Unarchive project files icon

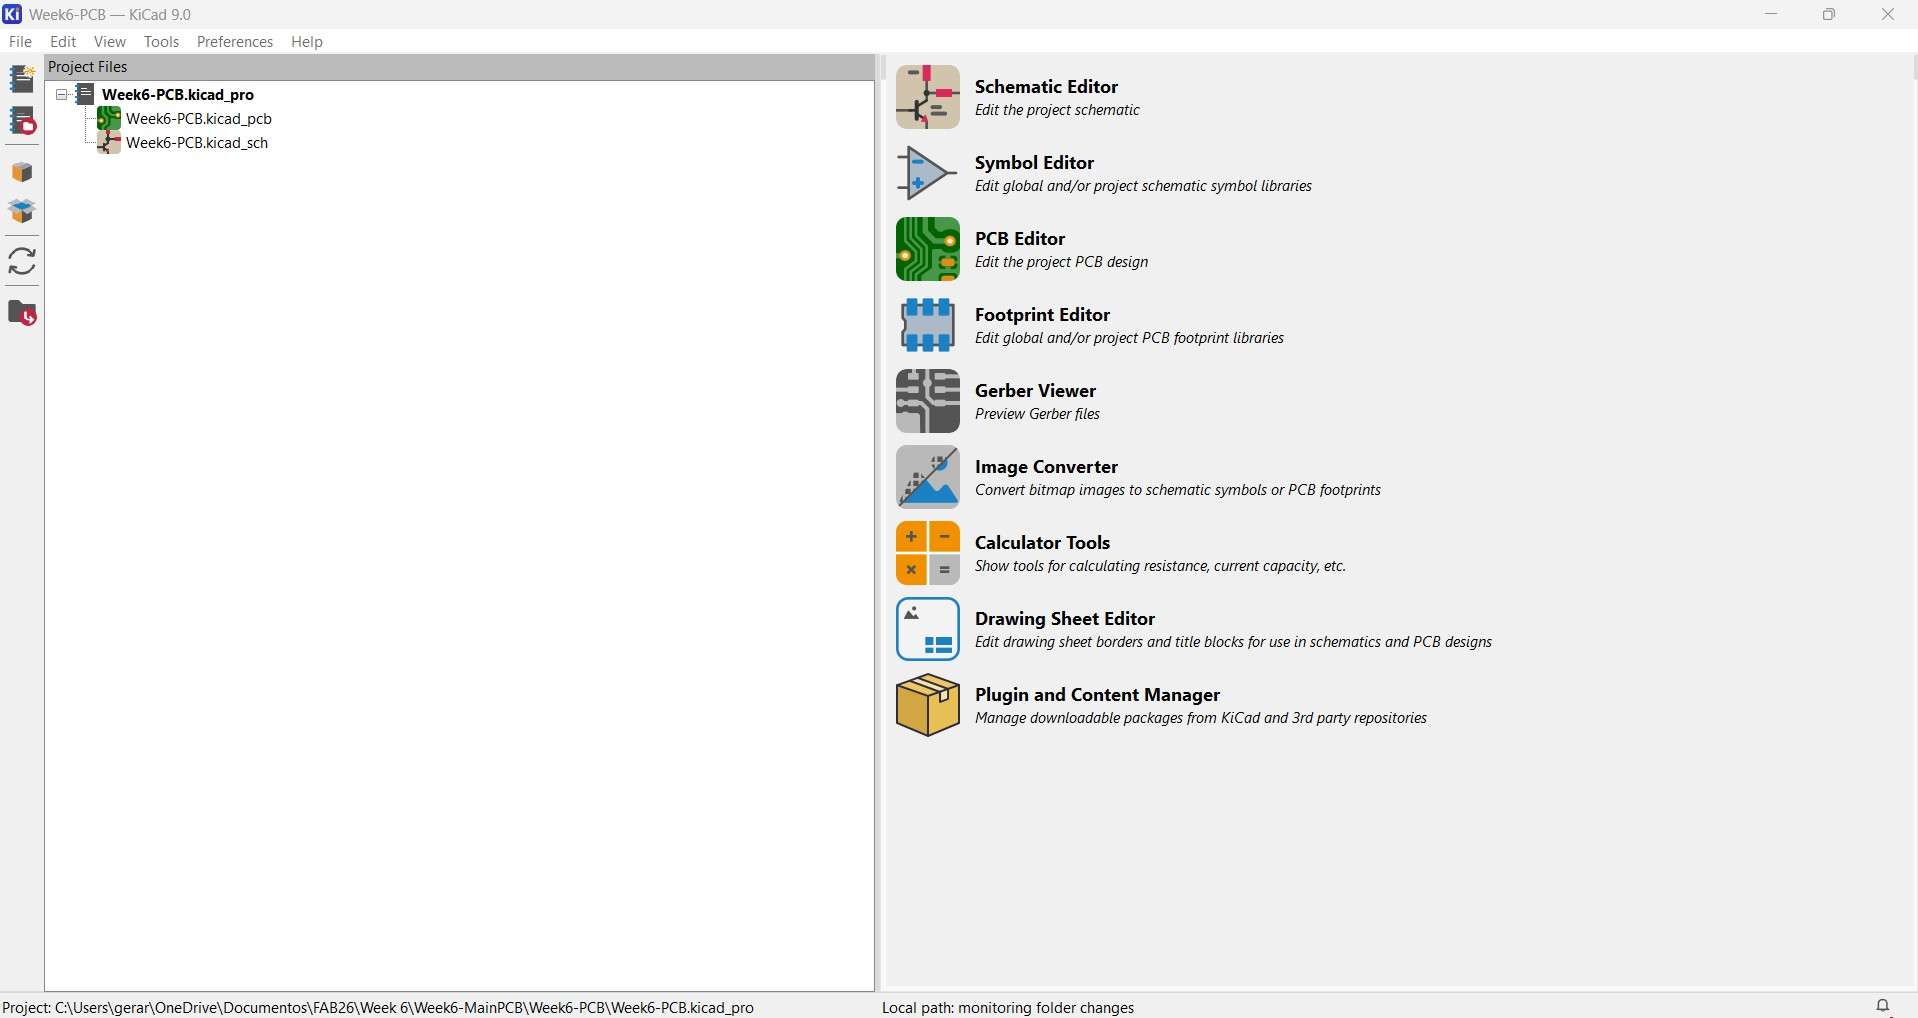point(22,212)
